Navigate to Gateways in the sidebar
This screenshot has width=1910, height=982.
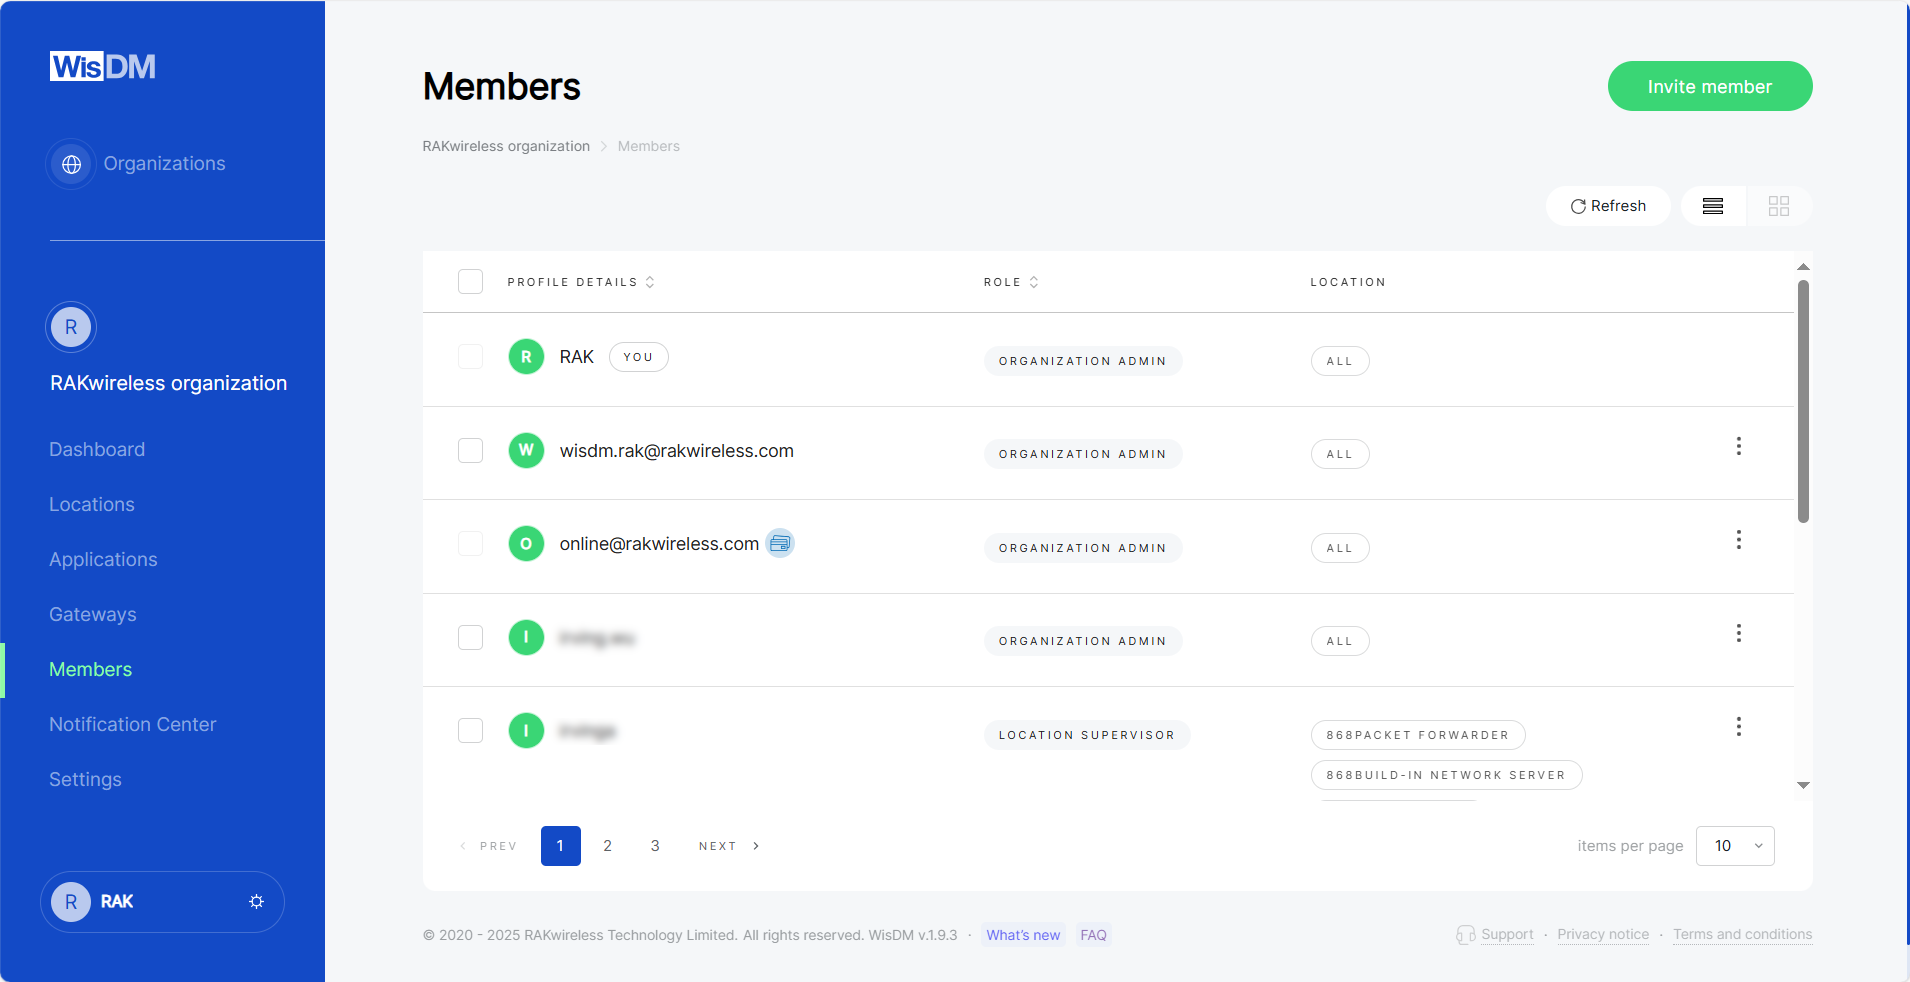pyautogui.click(x=92, y=614)
